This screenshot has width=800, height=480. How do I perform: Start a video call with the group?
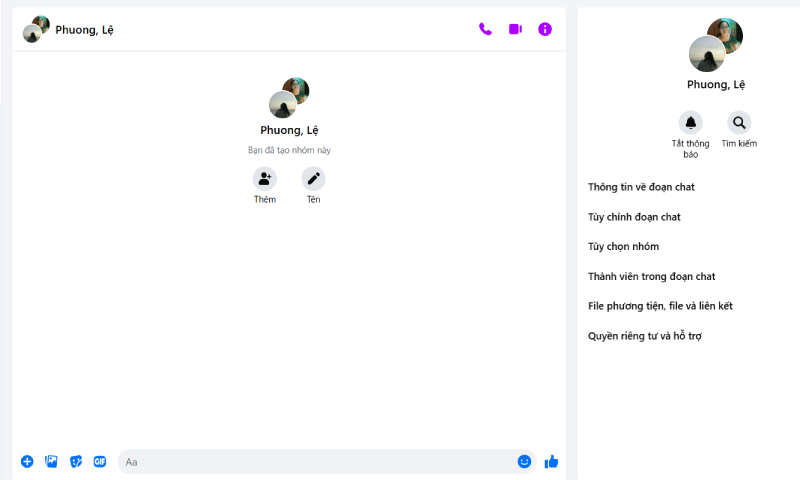[515, 29]
